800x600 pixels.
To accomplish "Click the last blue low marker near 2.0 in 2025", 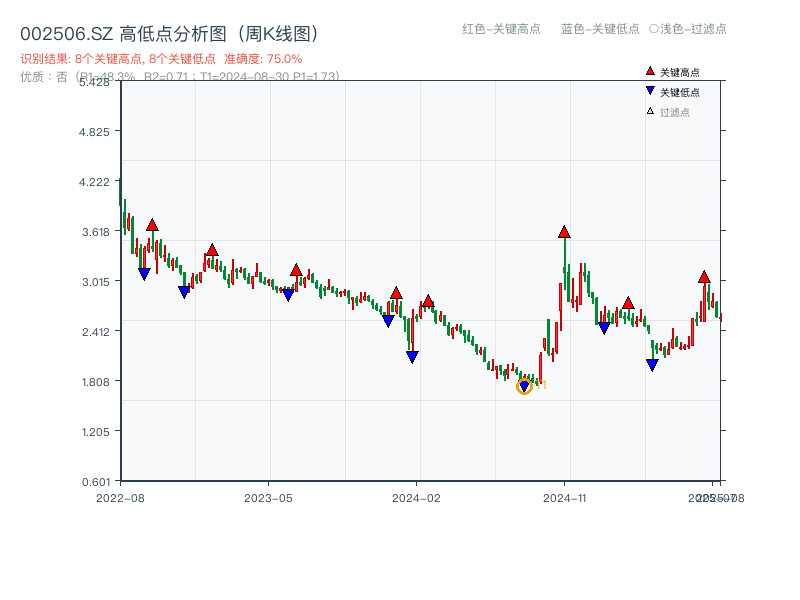I will [x=652, y=365].
